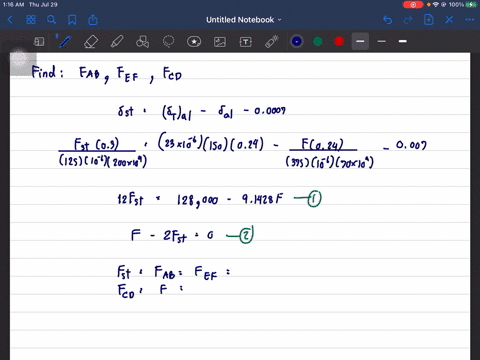Close the editing toolbar with X
Viewport: 480px width, 360px height.
coord(449,20)
